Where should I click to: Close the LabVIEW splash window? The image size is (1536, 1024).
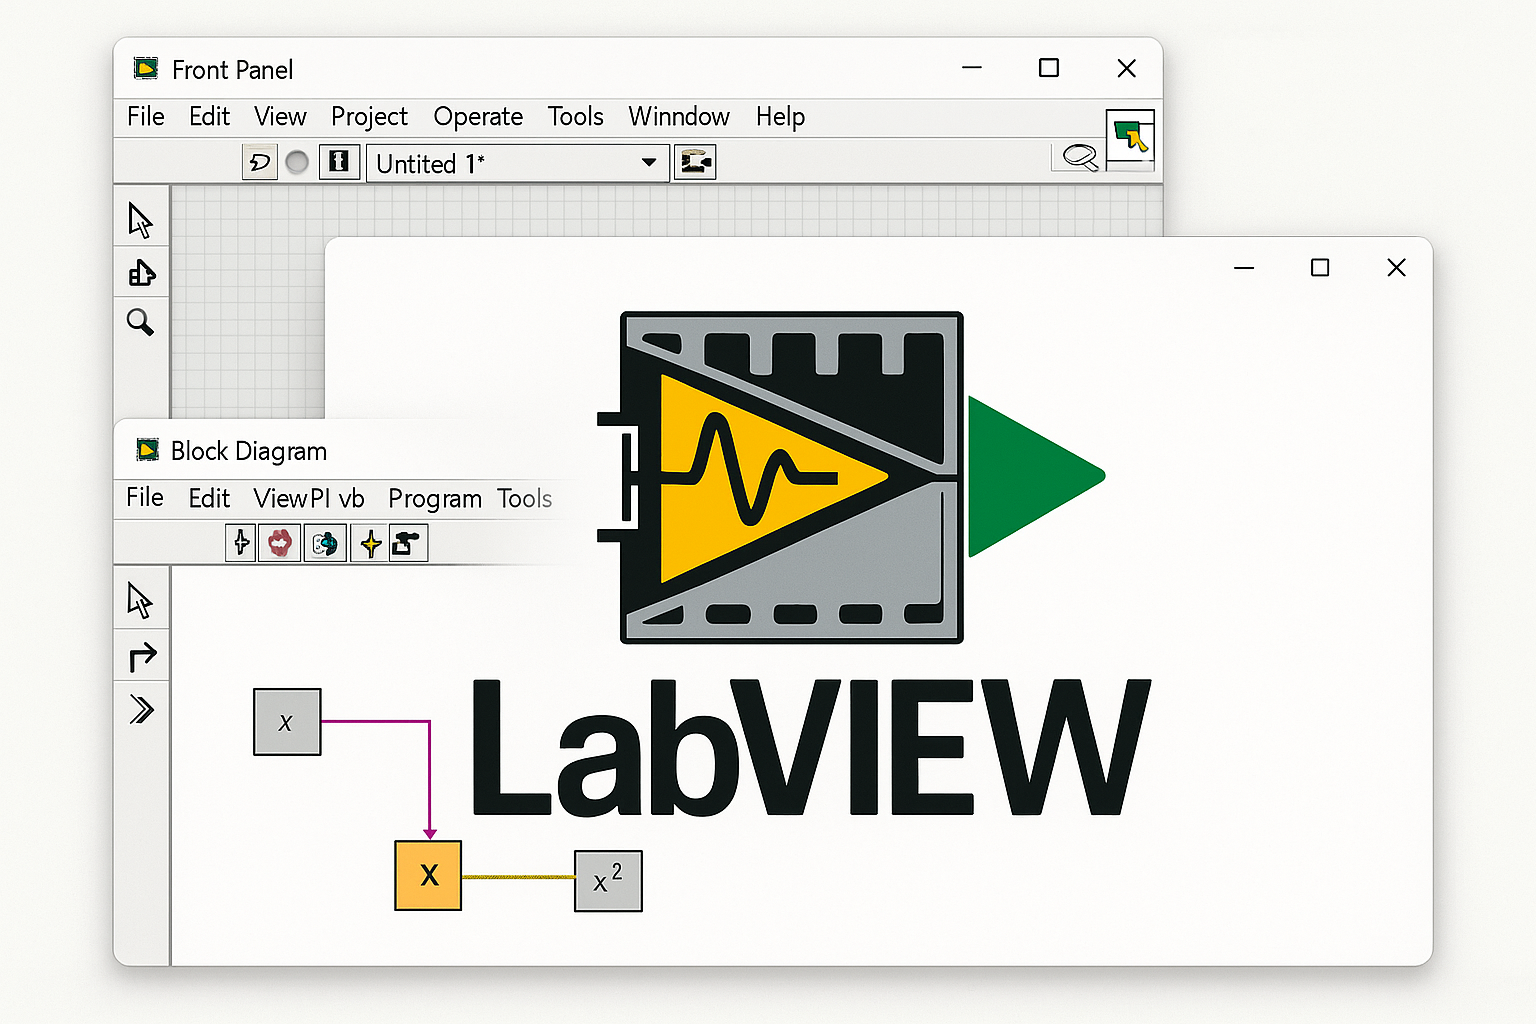(1397, 268)
